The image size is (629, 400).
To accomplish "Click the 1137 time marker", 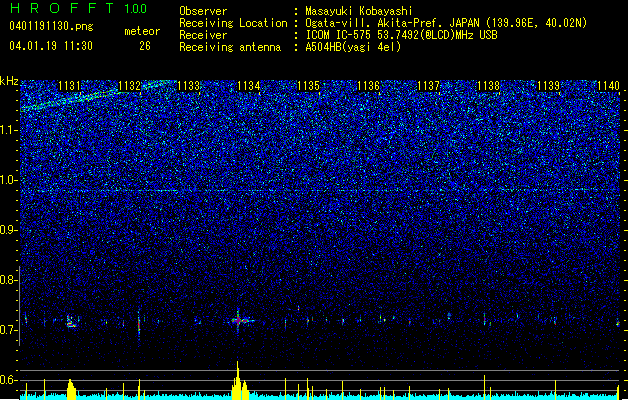I will [x=428, y=86].
